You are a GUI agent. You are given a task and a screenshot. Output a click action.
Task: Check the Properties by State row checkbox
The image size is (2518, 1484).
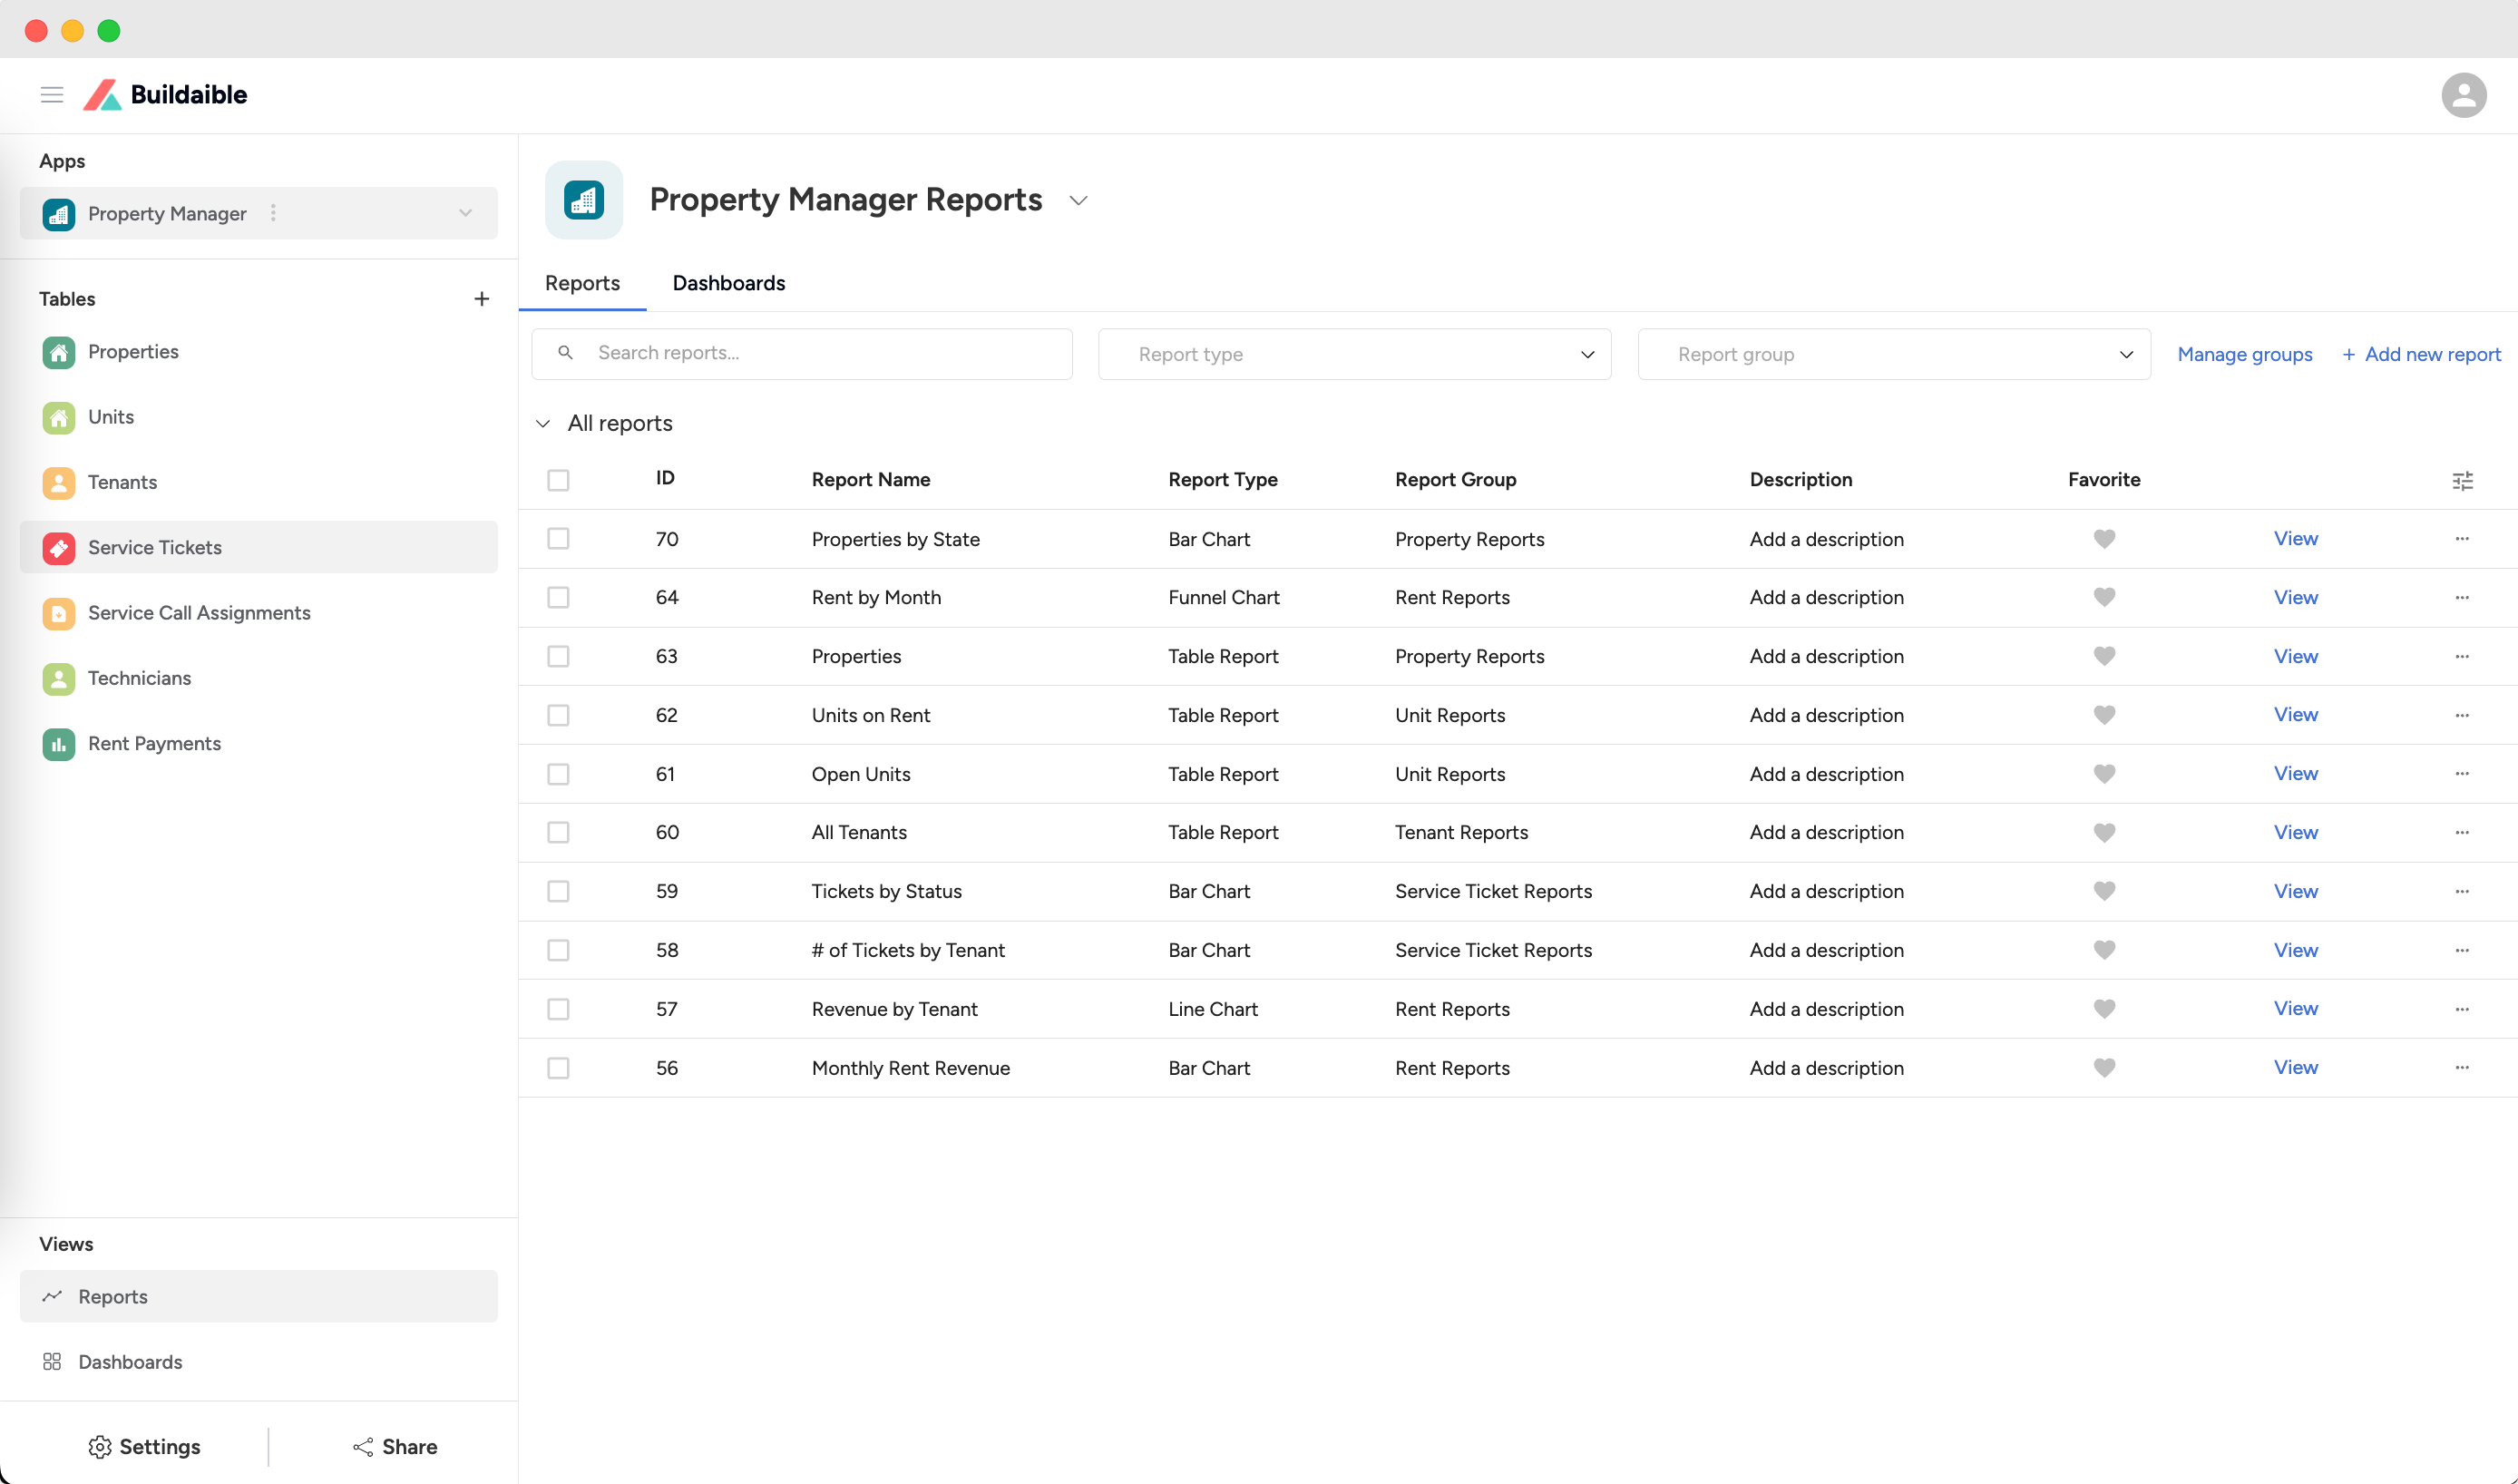(558, 539)
